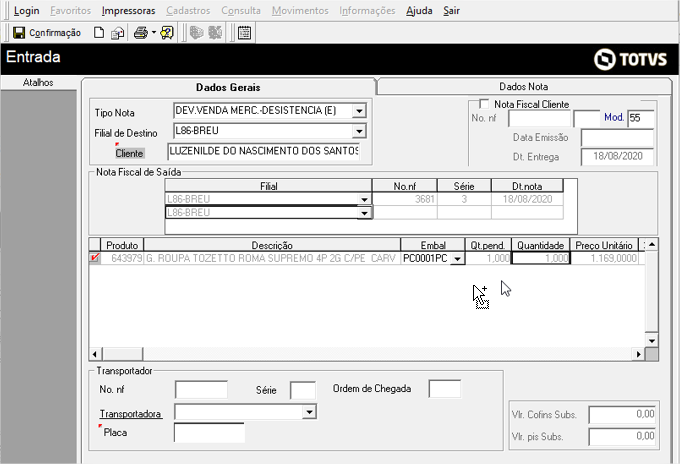
Task: Open first row L86-BREU Filial dropdown
Action: point(364,199)
